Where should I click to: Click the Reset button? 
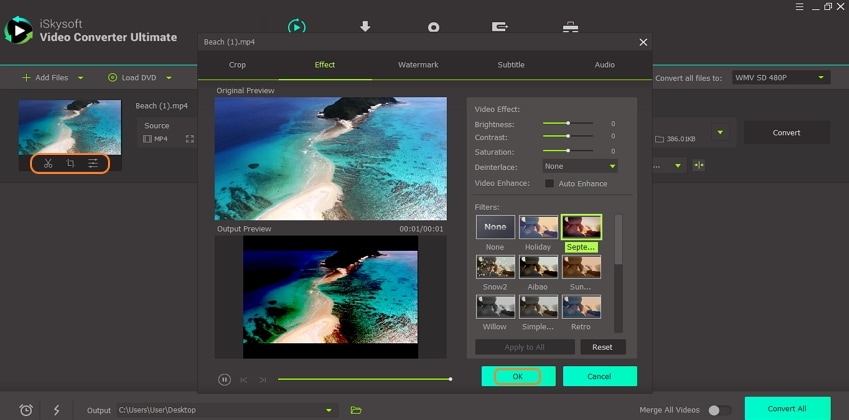[x=603, y=347]
